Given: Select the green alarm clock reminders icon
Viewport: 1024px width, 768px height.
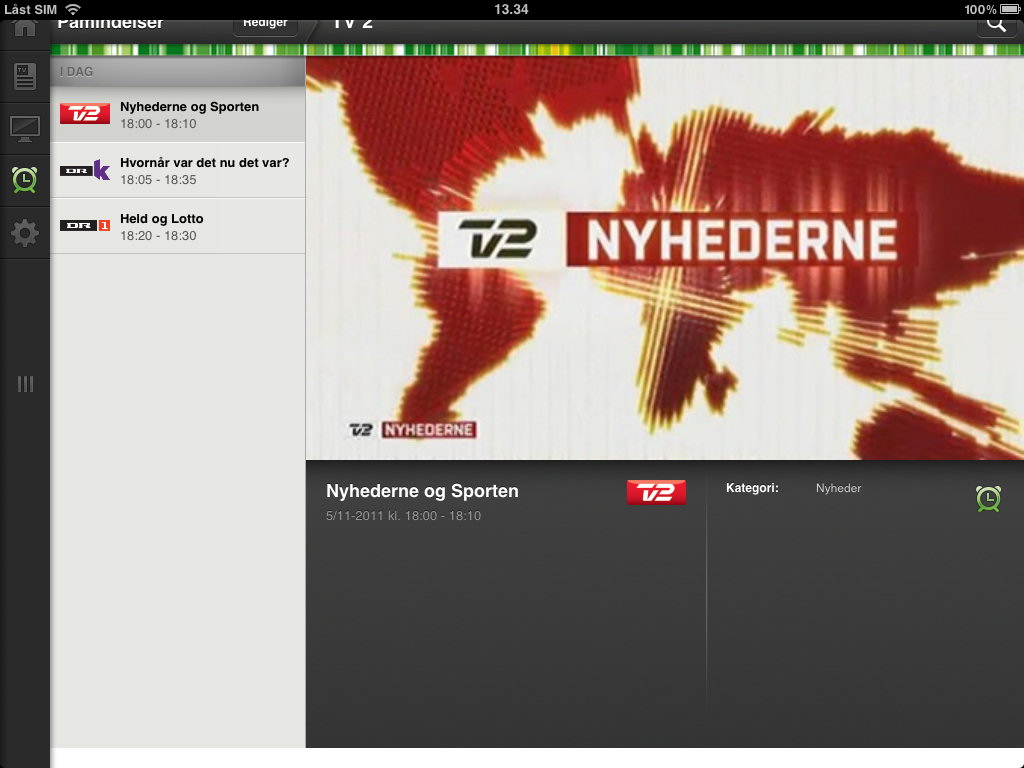Looking at the screenshot, I should point(25,180).
